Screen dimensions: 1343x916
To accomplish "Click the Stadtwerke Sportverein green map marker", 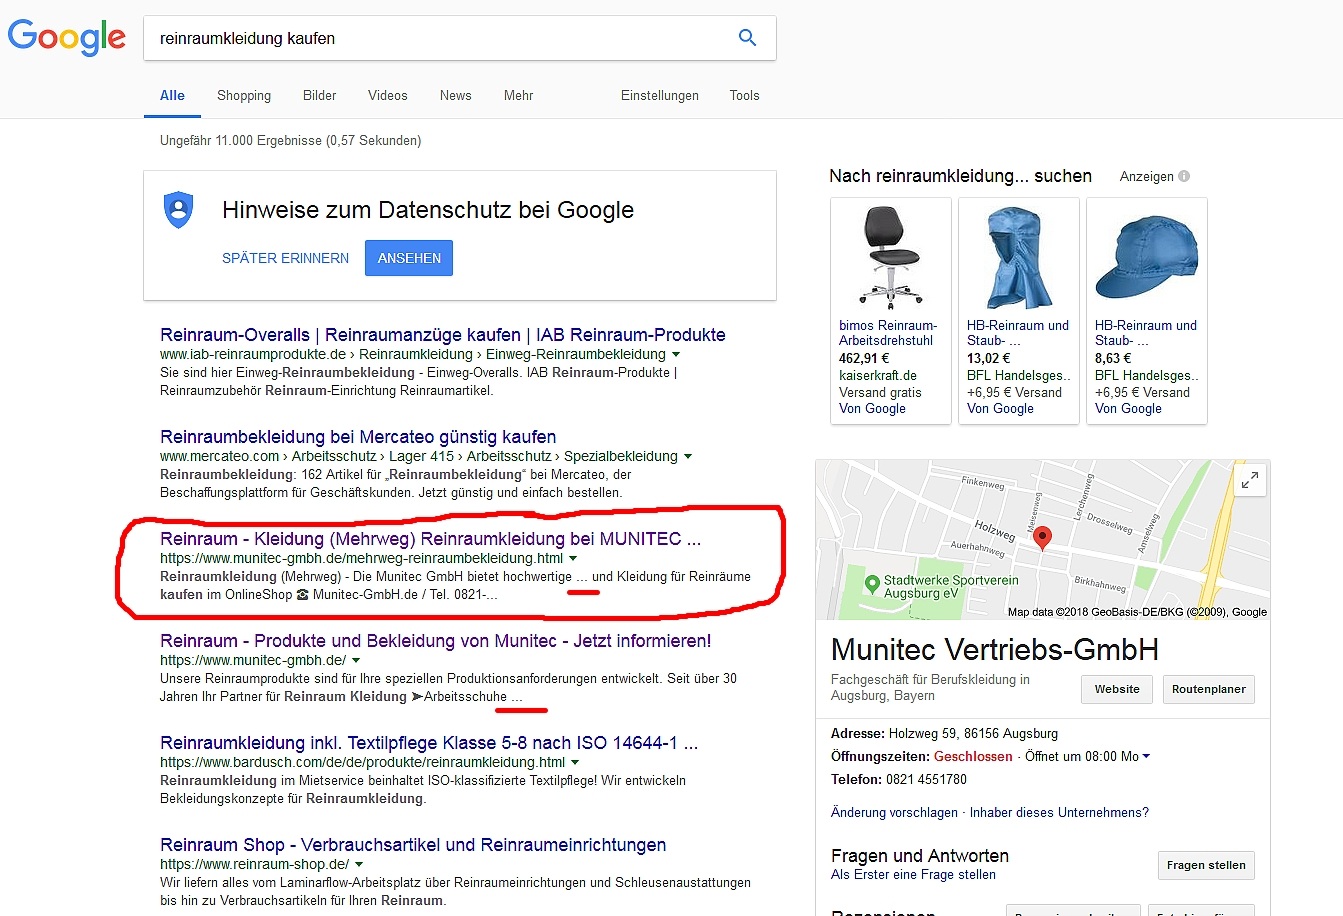I will 871,582.
